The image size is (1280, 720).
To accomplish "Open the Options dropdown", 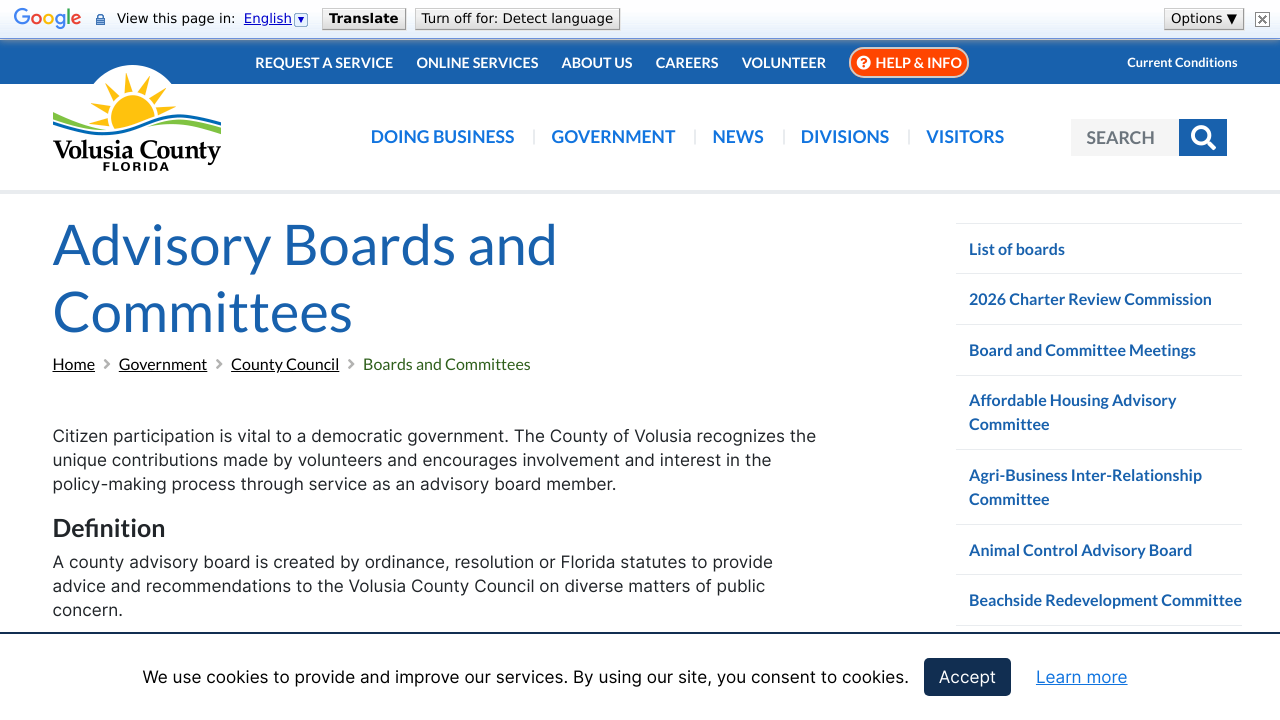I will point(1203,17).
